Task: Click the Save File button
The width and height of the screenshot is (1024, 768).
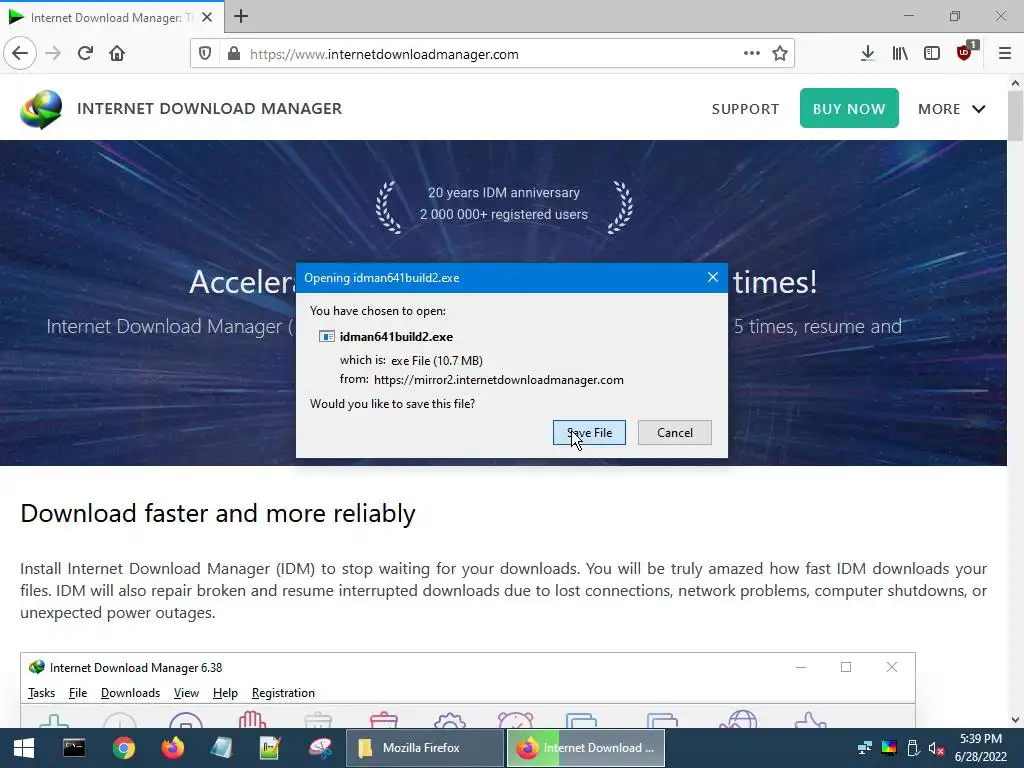Action: (x=589, y=432)
